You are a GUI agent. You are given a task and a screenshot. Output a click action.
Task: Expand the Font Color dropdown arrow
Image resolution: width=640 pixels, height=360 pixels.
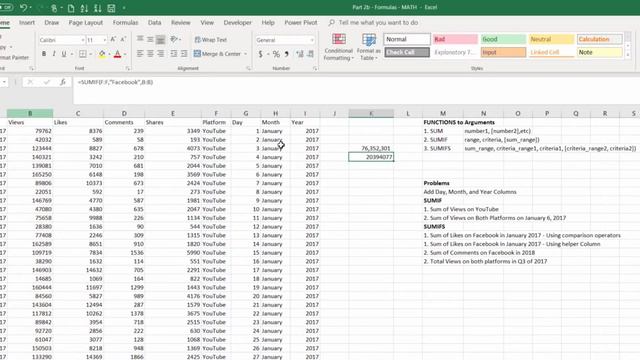point(124,53)
